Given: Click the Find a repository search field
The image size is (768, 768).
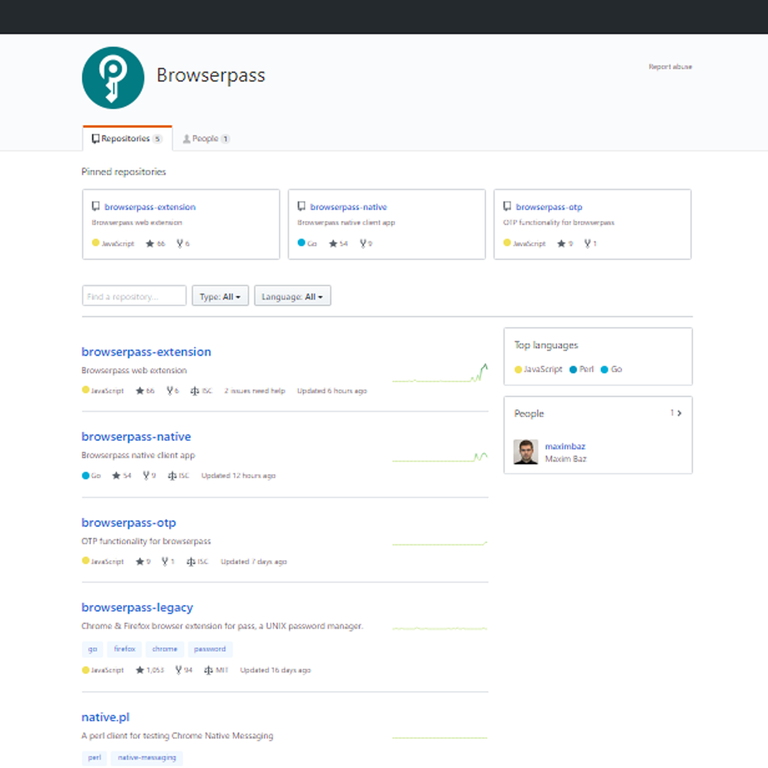Looking at the screenshot, I should pos(134,297).
